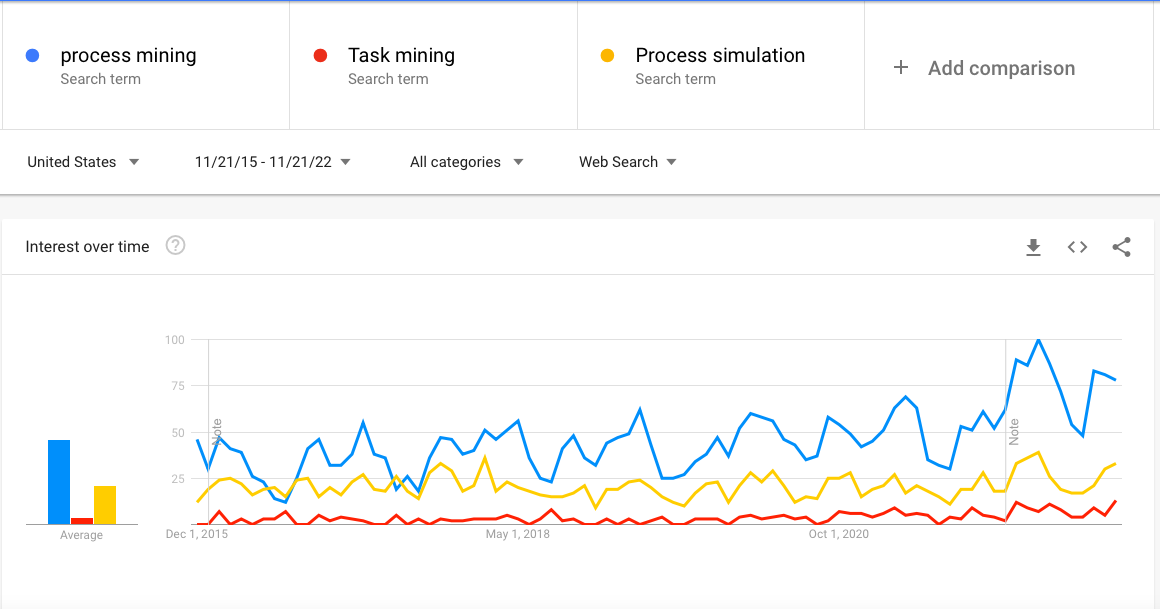Click the Interest over time heading
This screenshot has width=1160, height=609.
point(86,245)
